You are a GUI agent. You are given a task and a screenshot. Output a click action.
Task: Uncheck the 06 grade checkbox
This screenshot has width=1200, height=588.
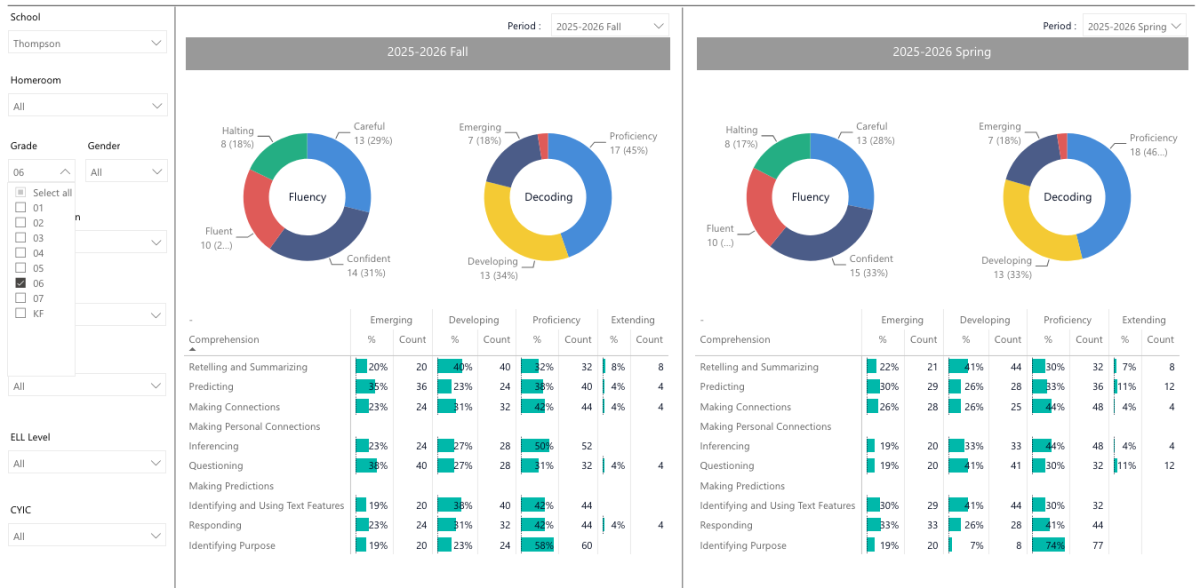[x=20, y=284]
